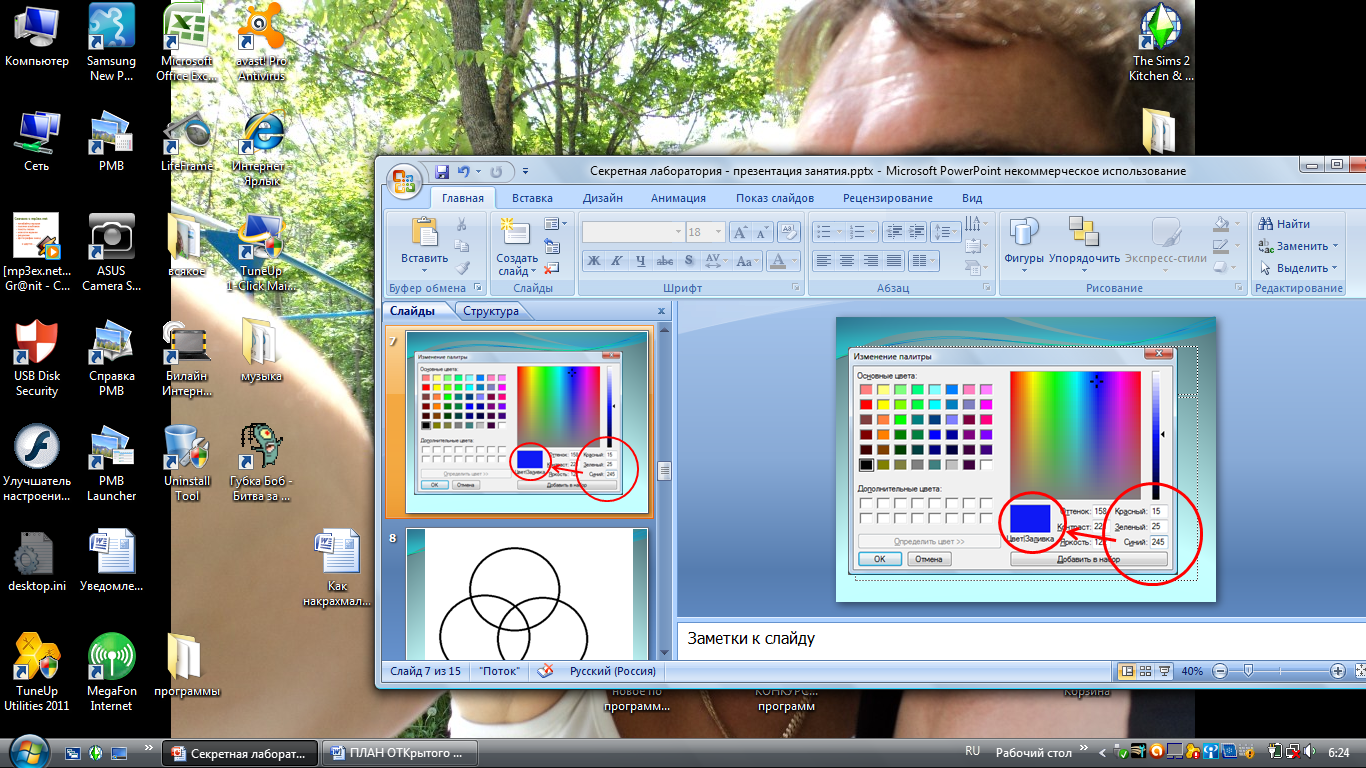The width and height of the screenshot is (1366, 768).
Task: Toggle italic formatting (К)
Action: 615,261
